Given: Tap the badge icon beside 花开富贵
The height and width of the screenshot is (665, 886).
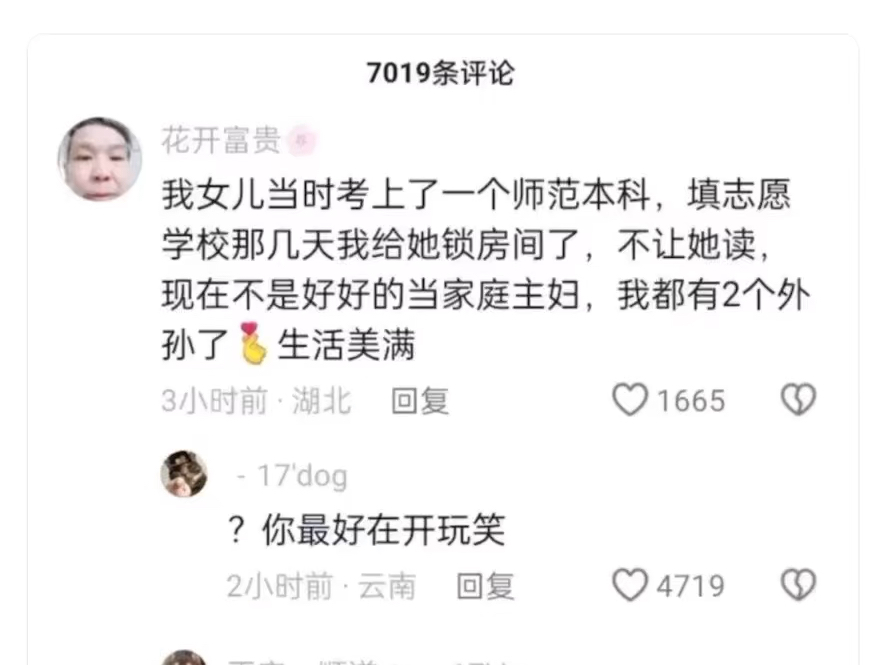Looking at the screenshot, I should click(301, 141).
